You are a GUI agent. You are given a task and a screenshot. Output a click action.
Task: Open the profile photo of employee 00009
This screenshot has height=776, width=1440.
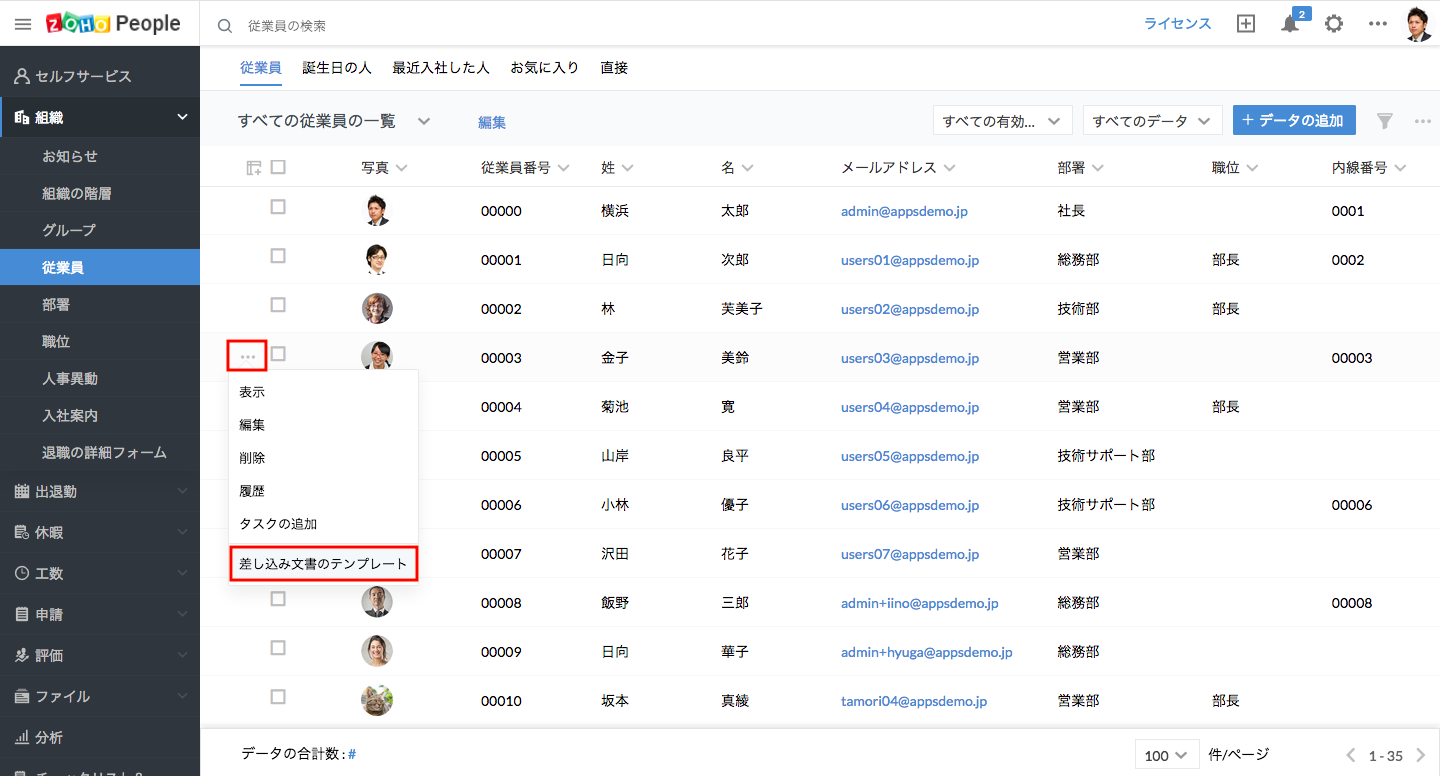[x=377, y=651]
